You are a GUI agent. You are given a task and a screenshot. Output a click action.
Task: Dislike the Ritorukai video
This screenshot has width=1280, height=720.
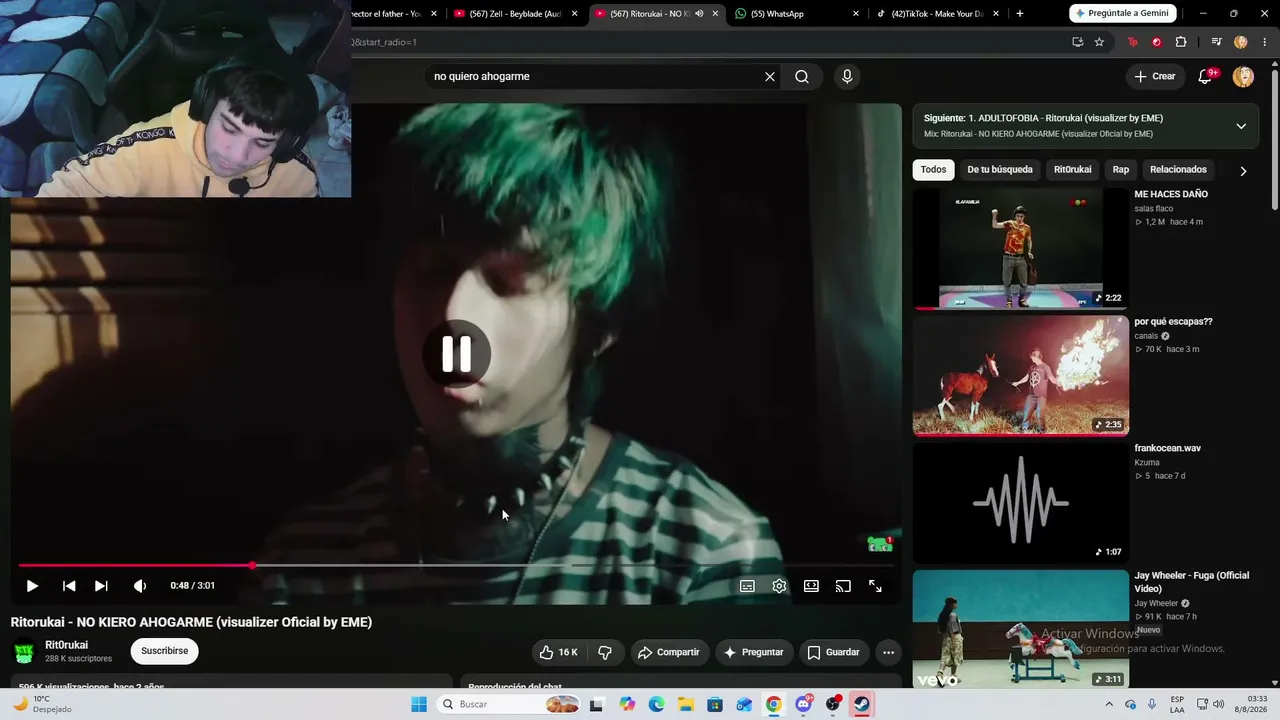click(x=604, y=652)
